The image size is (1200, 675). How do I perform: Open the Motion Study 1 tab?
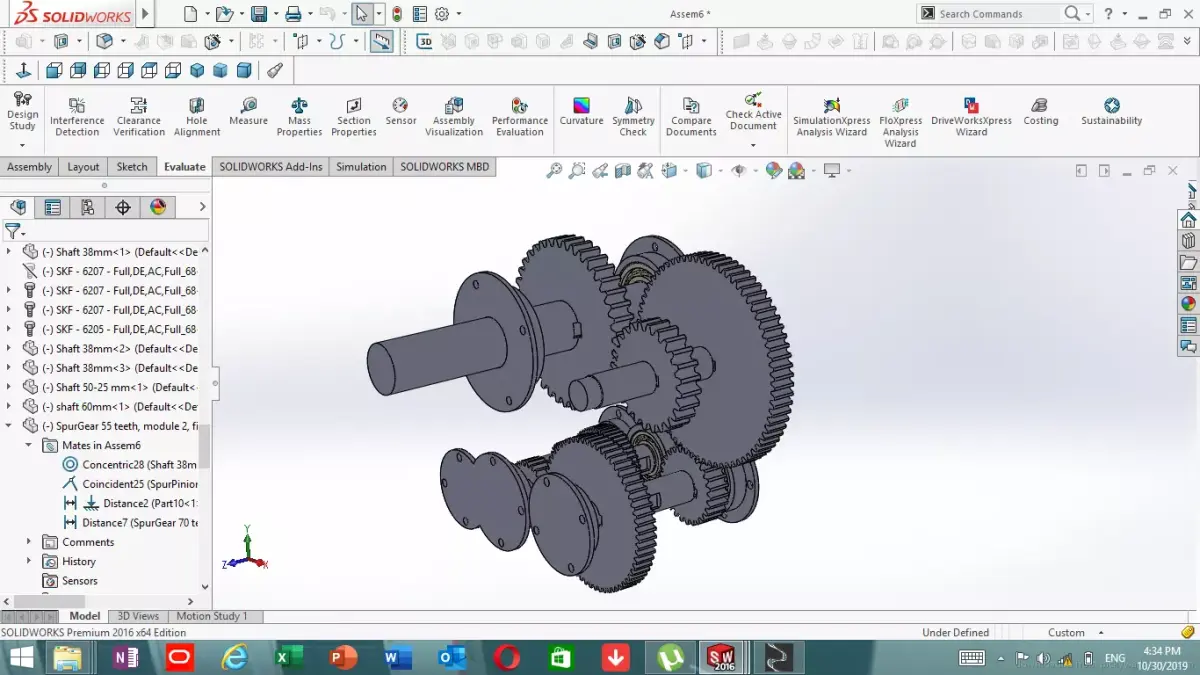[x=212, y=616]
